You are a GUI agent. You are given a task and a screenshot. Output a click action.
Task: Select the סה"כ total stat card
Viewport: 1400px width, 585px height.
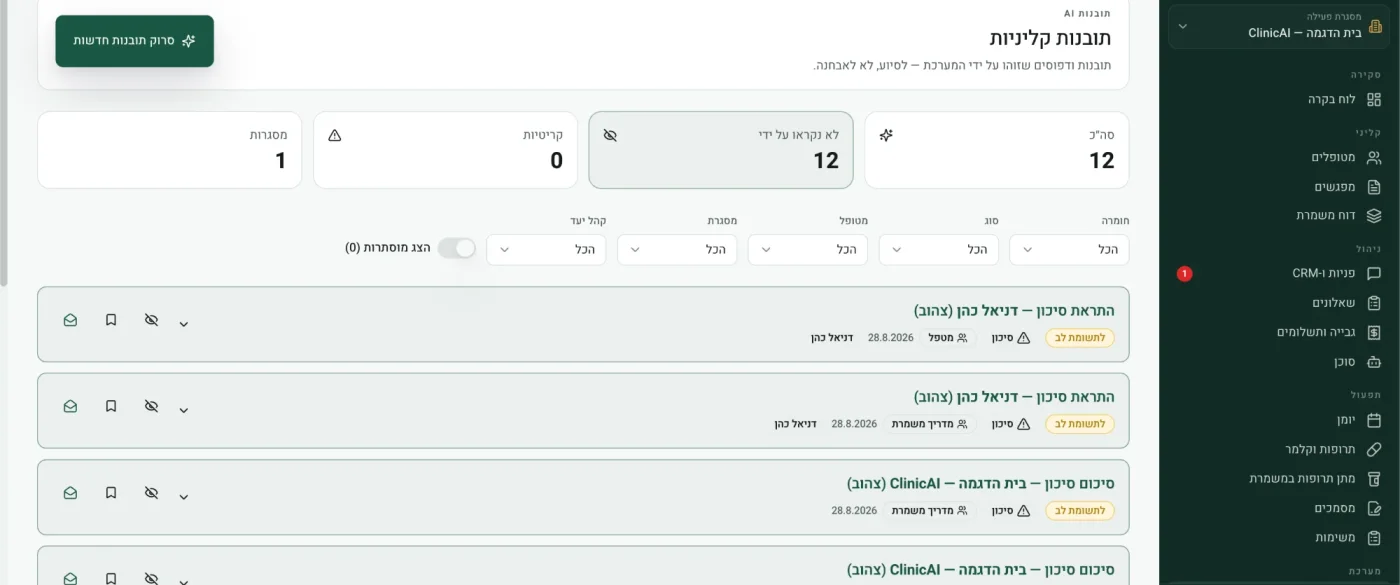tap(996, 150)
